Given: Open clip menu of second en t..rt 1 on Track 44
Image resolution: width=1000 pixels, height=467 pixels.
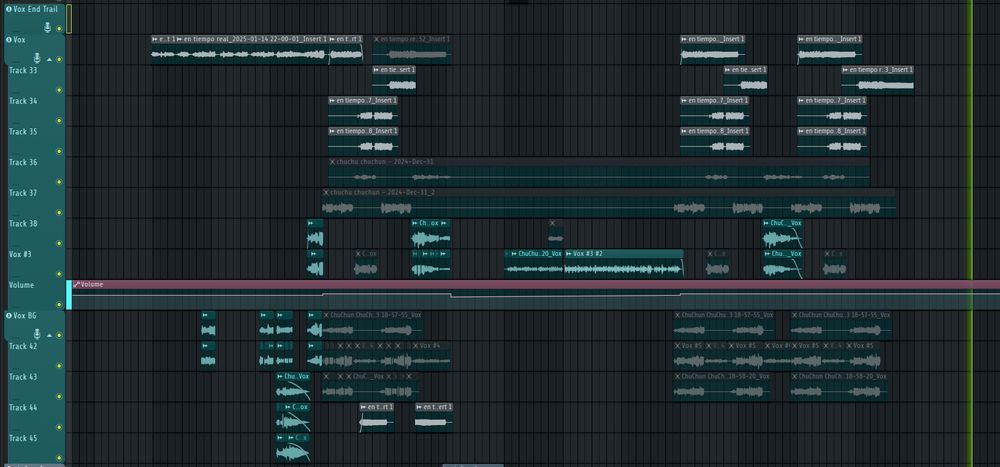Looking at the screenshot, I should (x=419, y=407).
